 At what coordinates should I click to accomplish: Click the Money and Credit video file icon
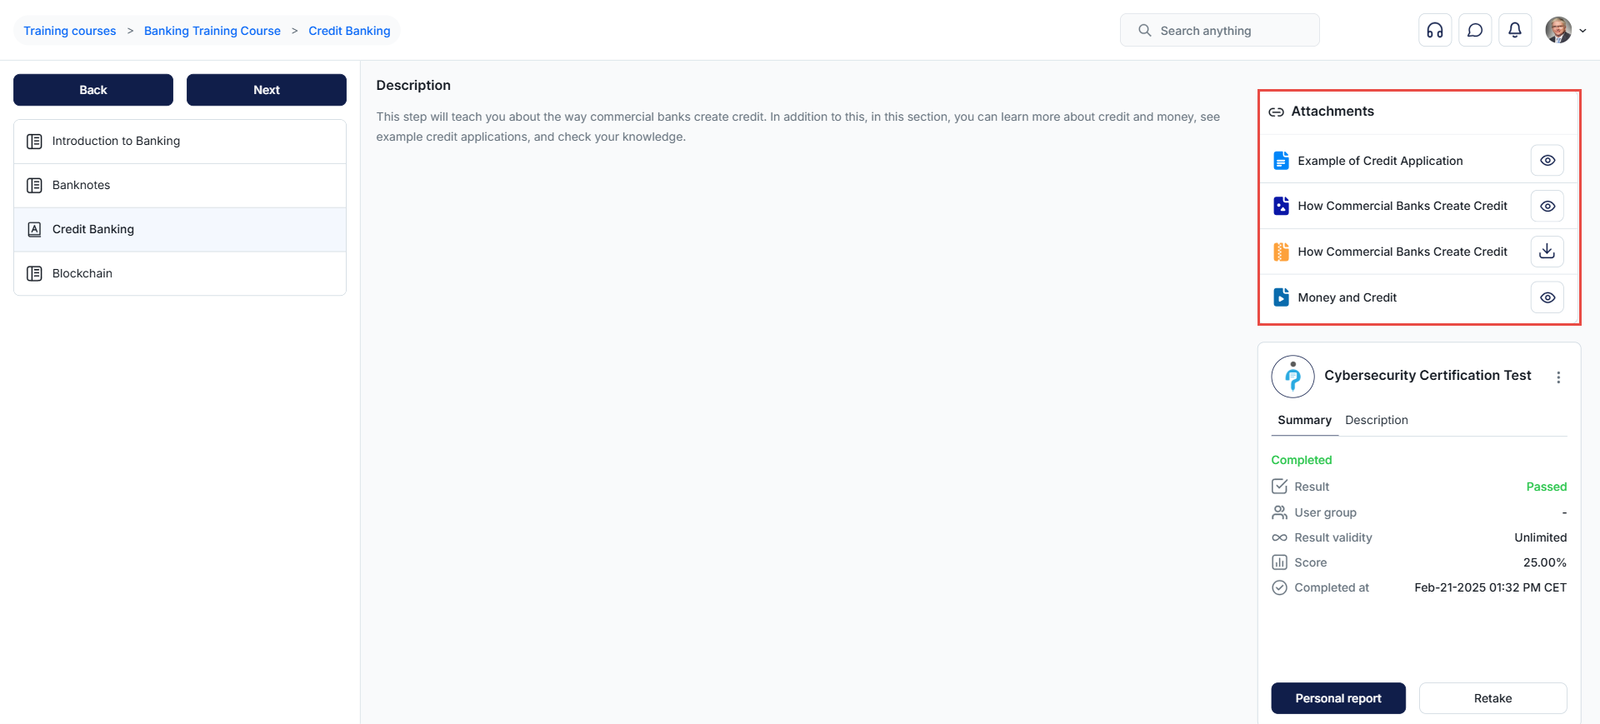pos(1281,298)
